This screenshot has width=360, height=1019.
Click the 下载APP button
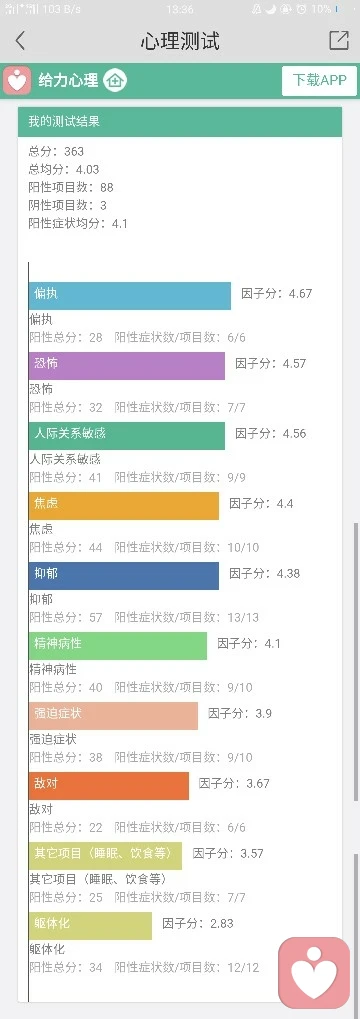point(319,81)
